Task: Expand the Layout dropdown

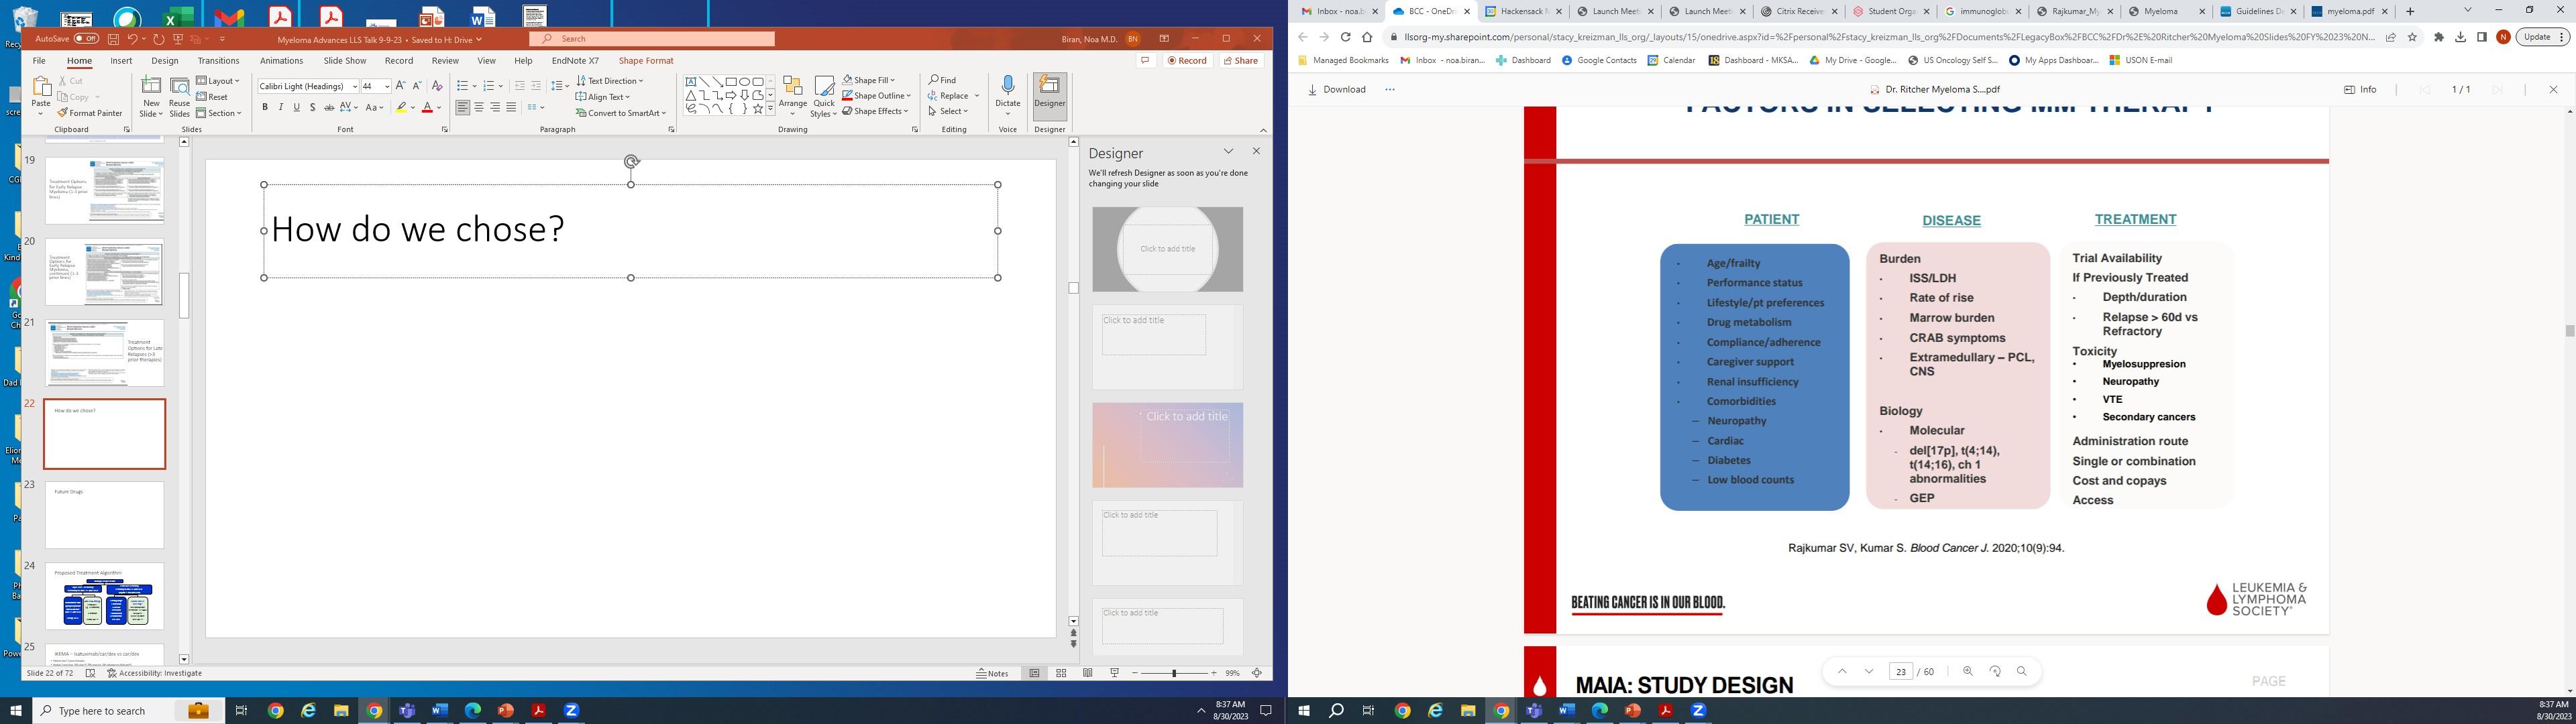Action: click(x=218, y=81)
